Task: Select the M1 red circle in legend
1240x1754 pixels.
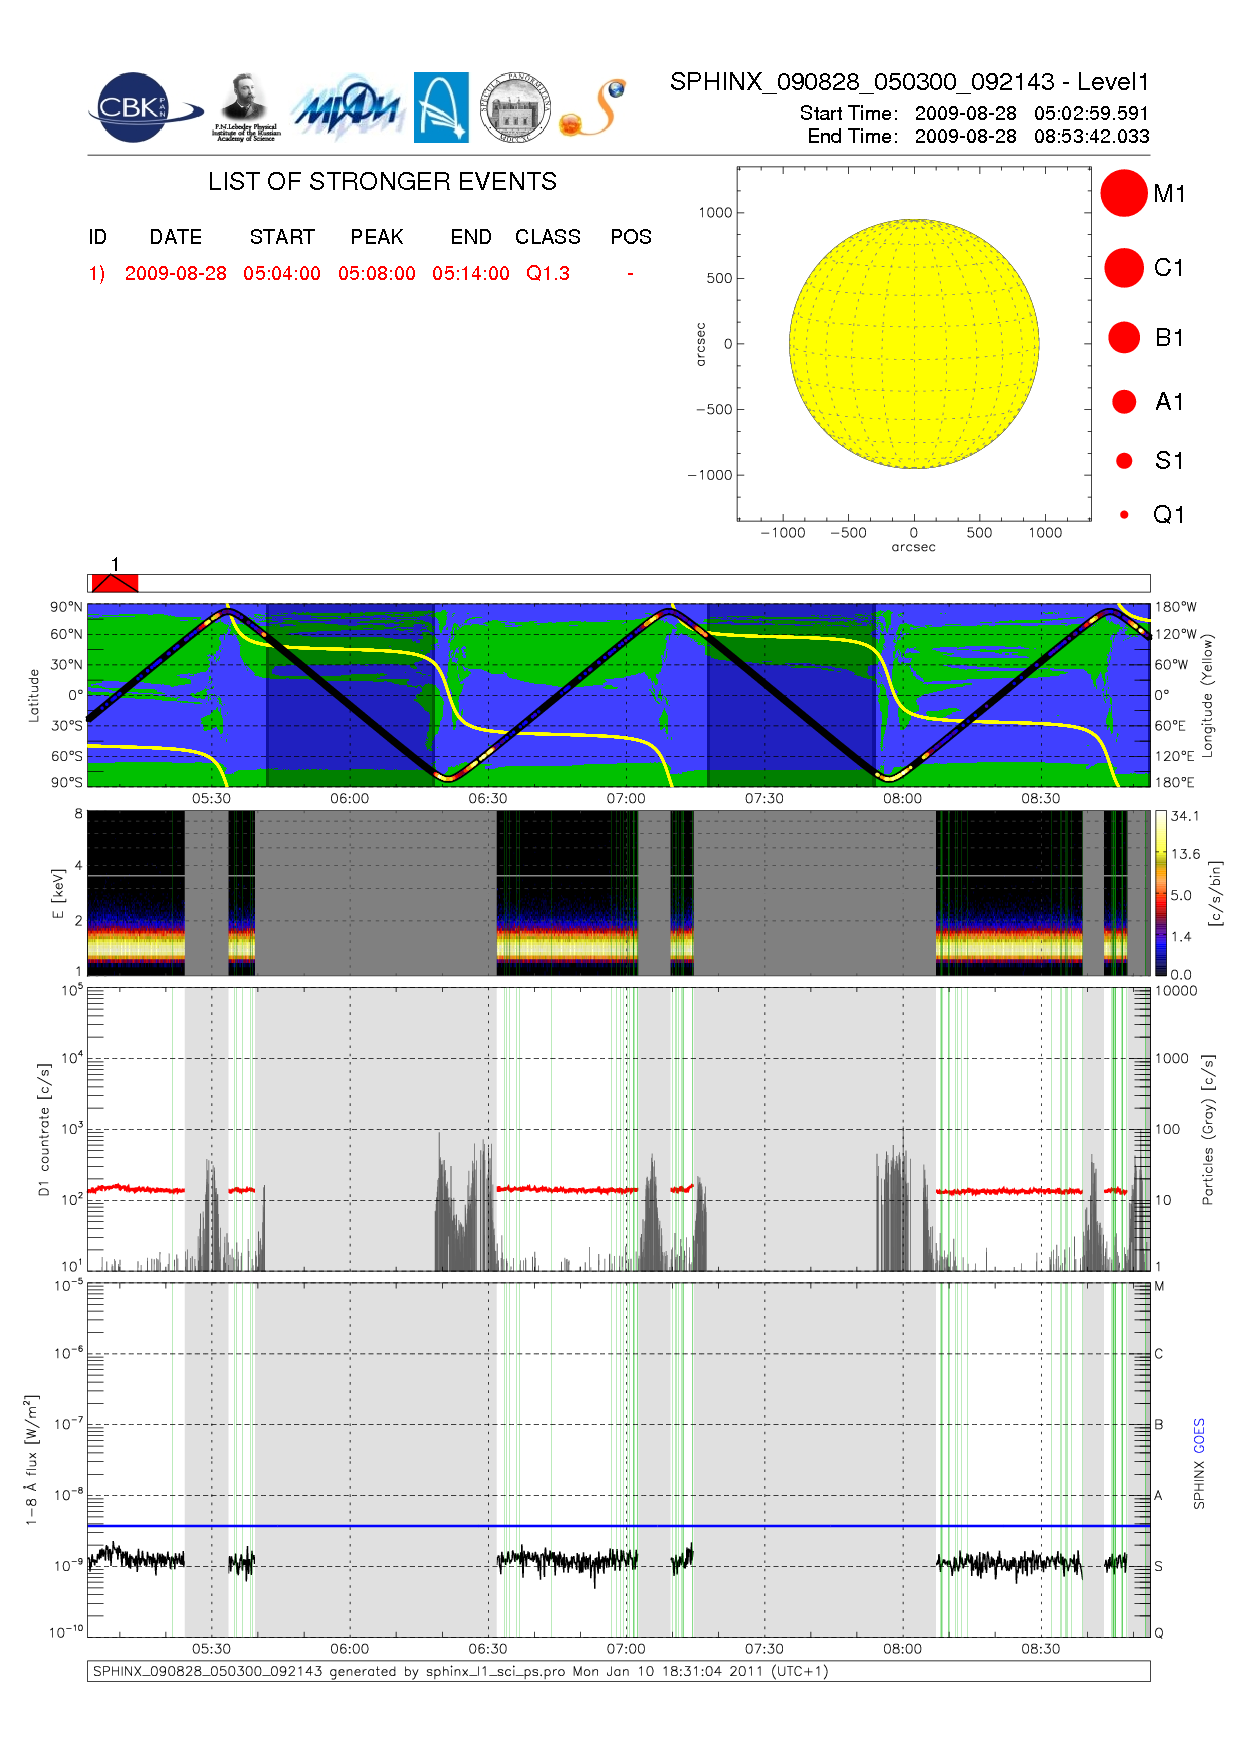Action: 1123,193
